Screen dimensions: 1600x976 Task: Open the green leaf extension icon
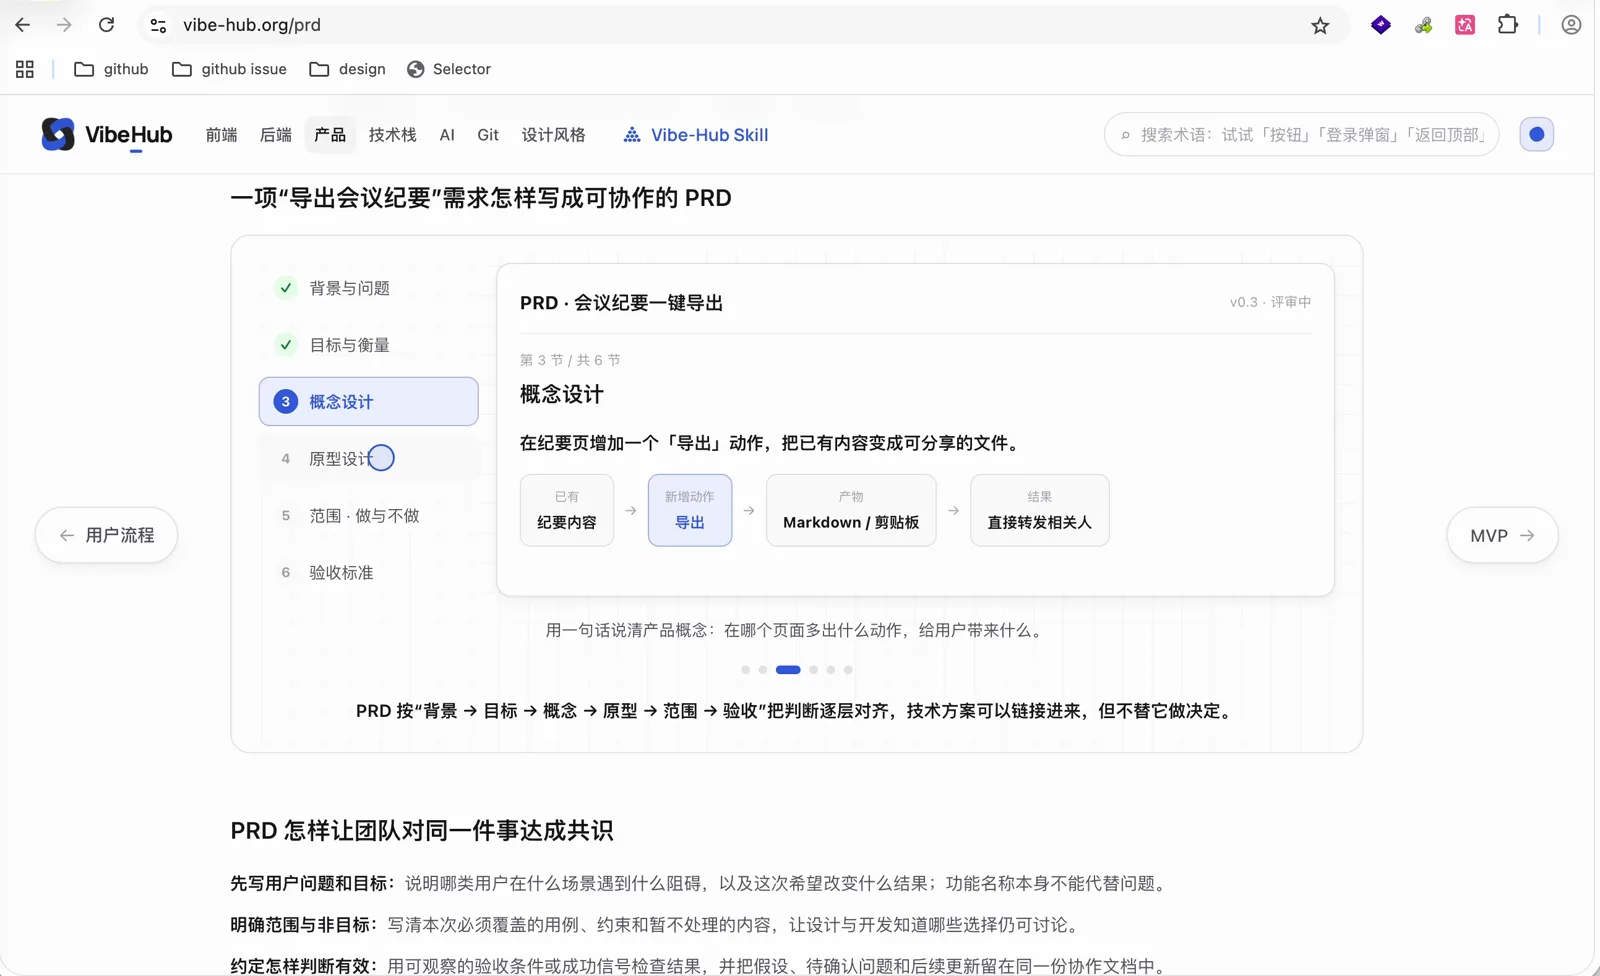tap(1423, 25)
